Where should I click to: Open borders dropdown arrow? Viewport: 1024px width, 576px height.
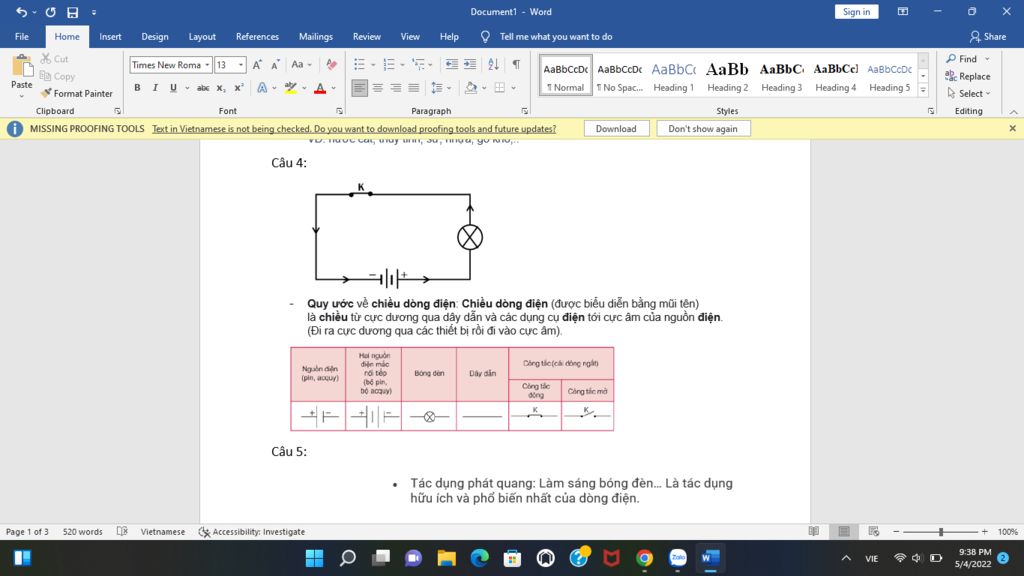tap(513, 88)
